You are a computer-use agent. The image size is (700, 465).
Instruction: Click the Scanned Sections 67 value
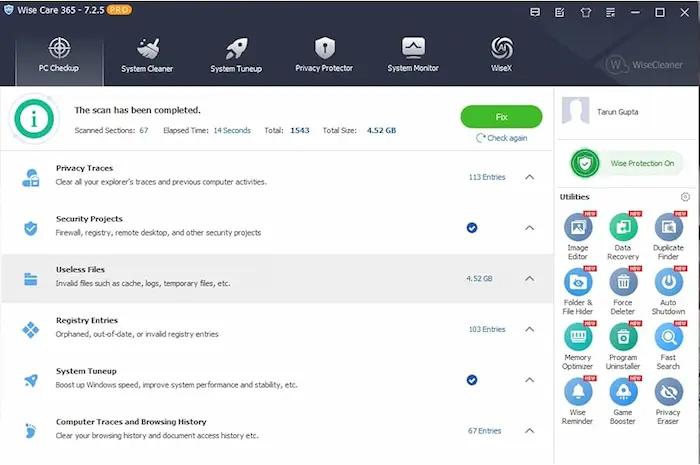click(x=144, y=130)
